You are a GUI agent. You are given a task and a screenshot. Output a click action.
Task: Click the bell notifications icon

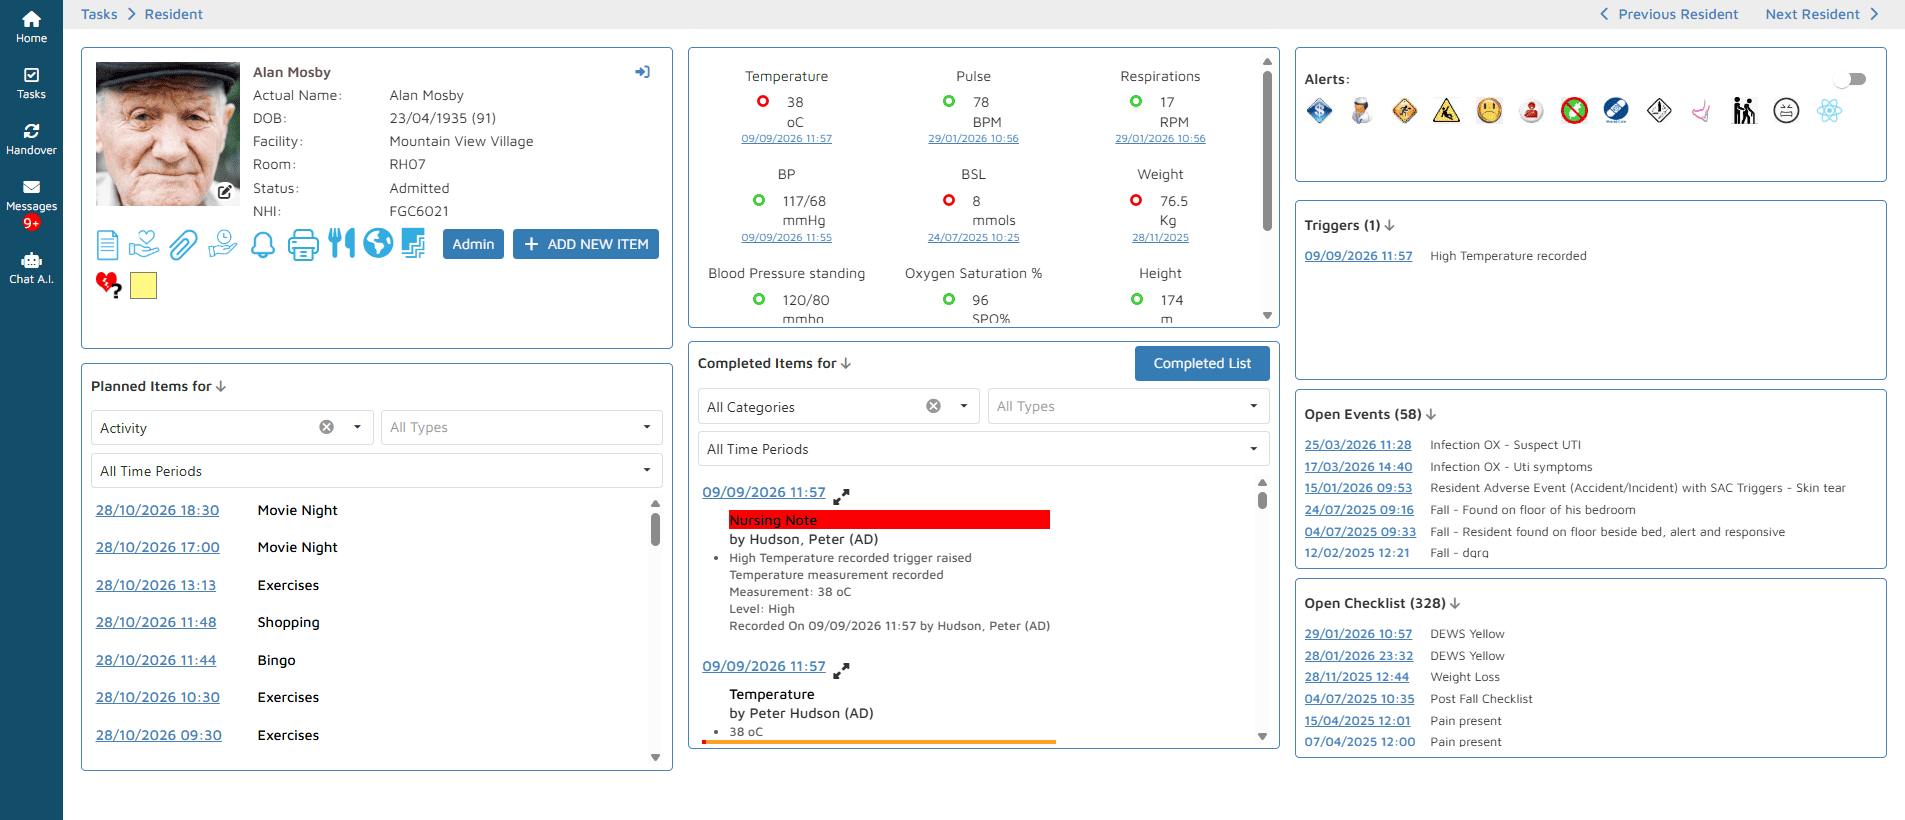coord(263,244)
